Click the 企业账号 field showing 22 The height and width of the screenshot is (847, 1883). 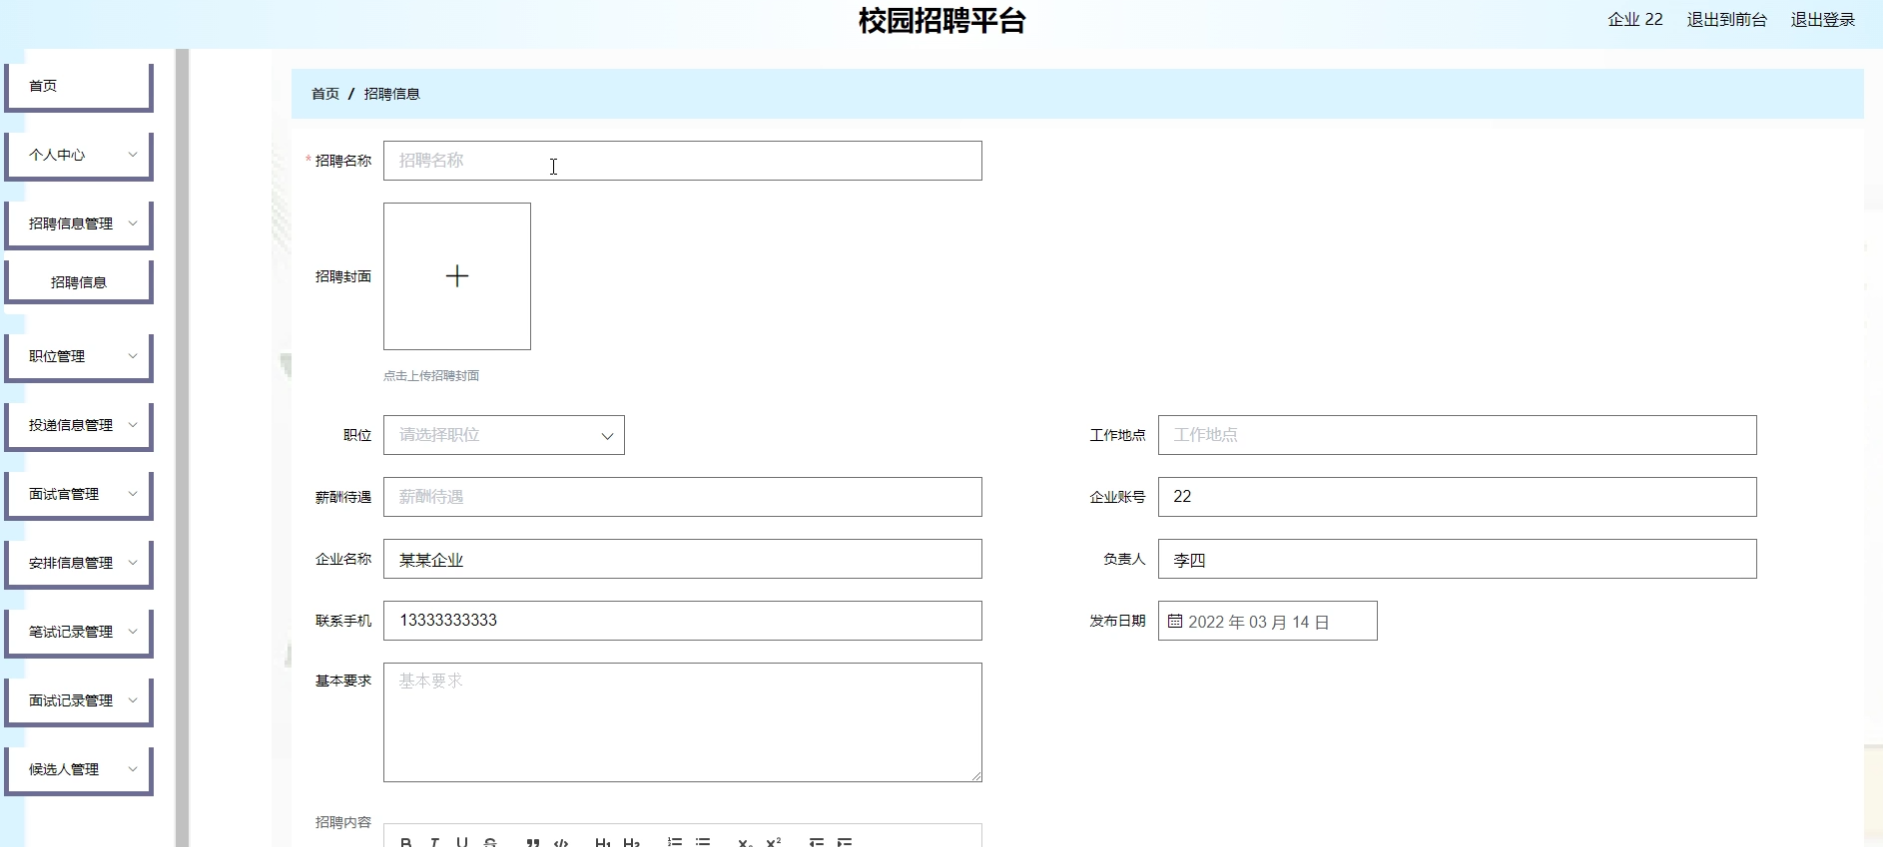(x=1457, y=497)
